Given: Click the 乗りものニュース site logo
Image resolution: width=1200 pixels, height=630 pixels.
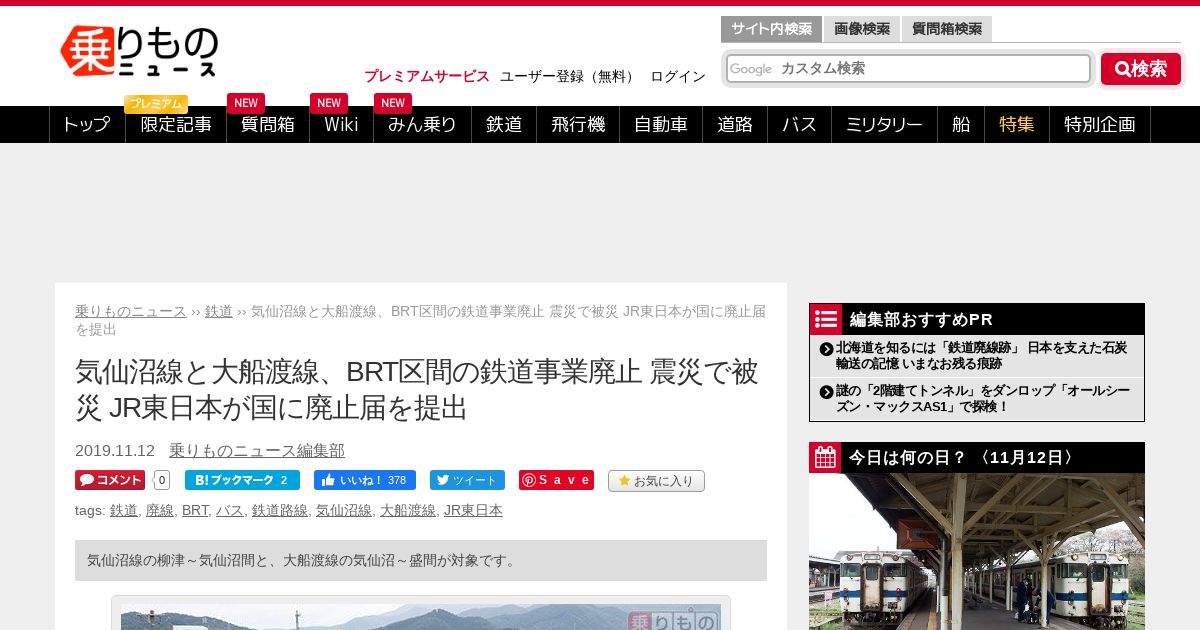Looking at the screenshot, I should [139, 51].
